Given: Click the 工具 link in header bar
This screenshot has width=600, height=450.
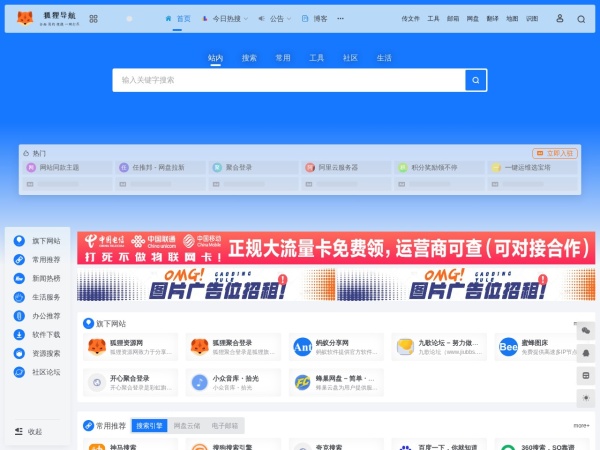Looking at the screenshot, I should [433, 18].
